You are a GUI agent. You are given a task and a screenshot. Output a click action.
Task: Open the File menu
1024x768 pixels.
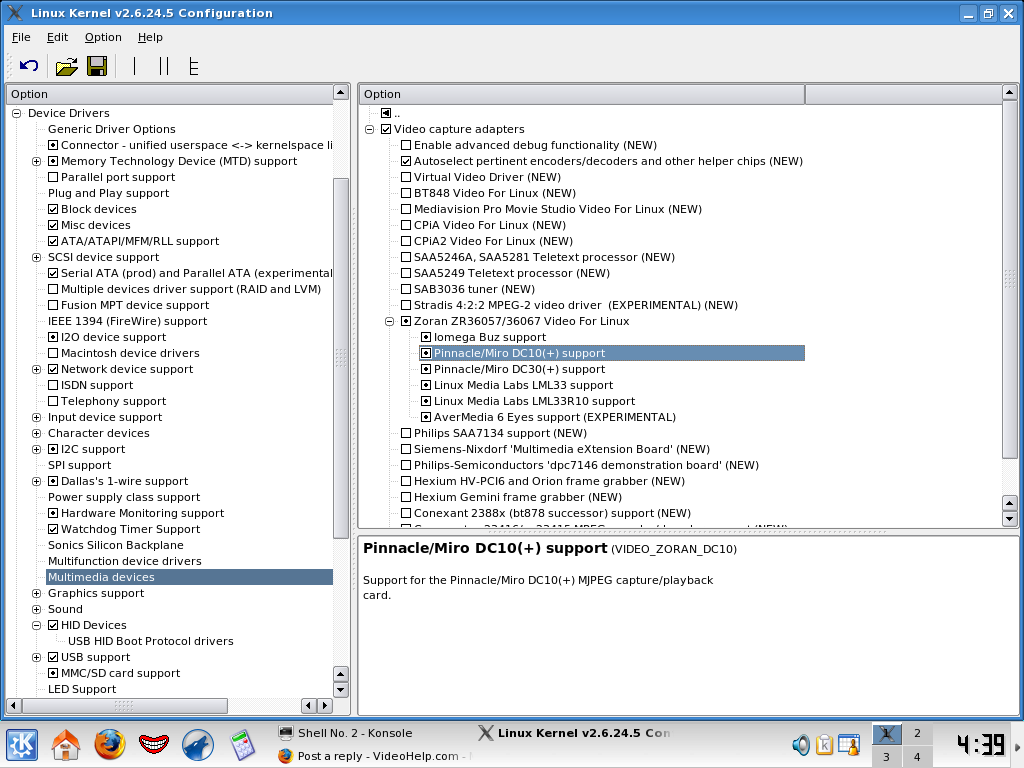pyautogui.click(x=21, y=37)
